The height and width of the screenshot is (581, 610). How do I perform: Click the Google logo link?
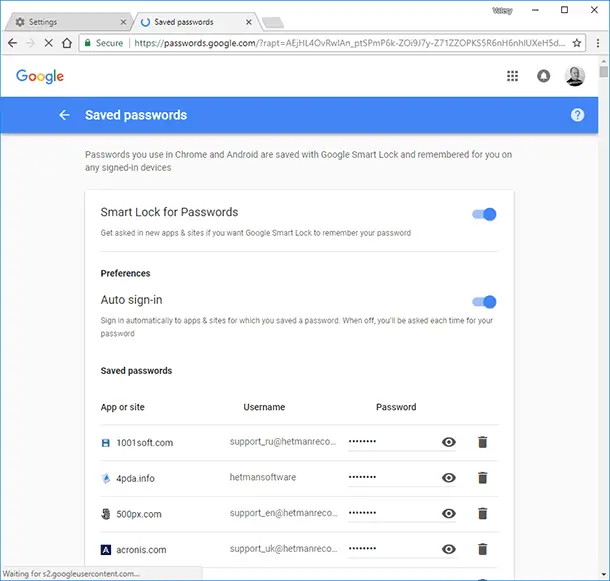(40, 77)
